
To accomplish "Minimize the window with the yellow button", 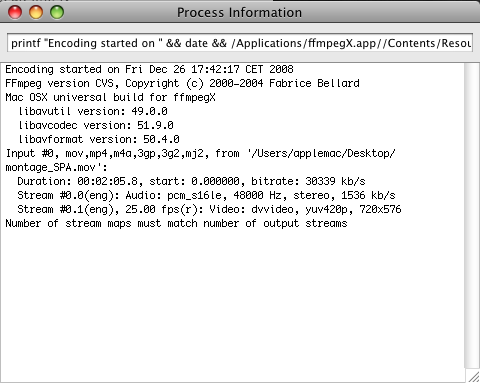I will pos(36,13).
